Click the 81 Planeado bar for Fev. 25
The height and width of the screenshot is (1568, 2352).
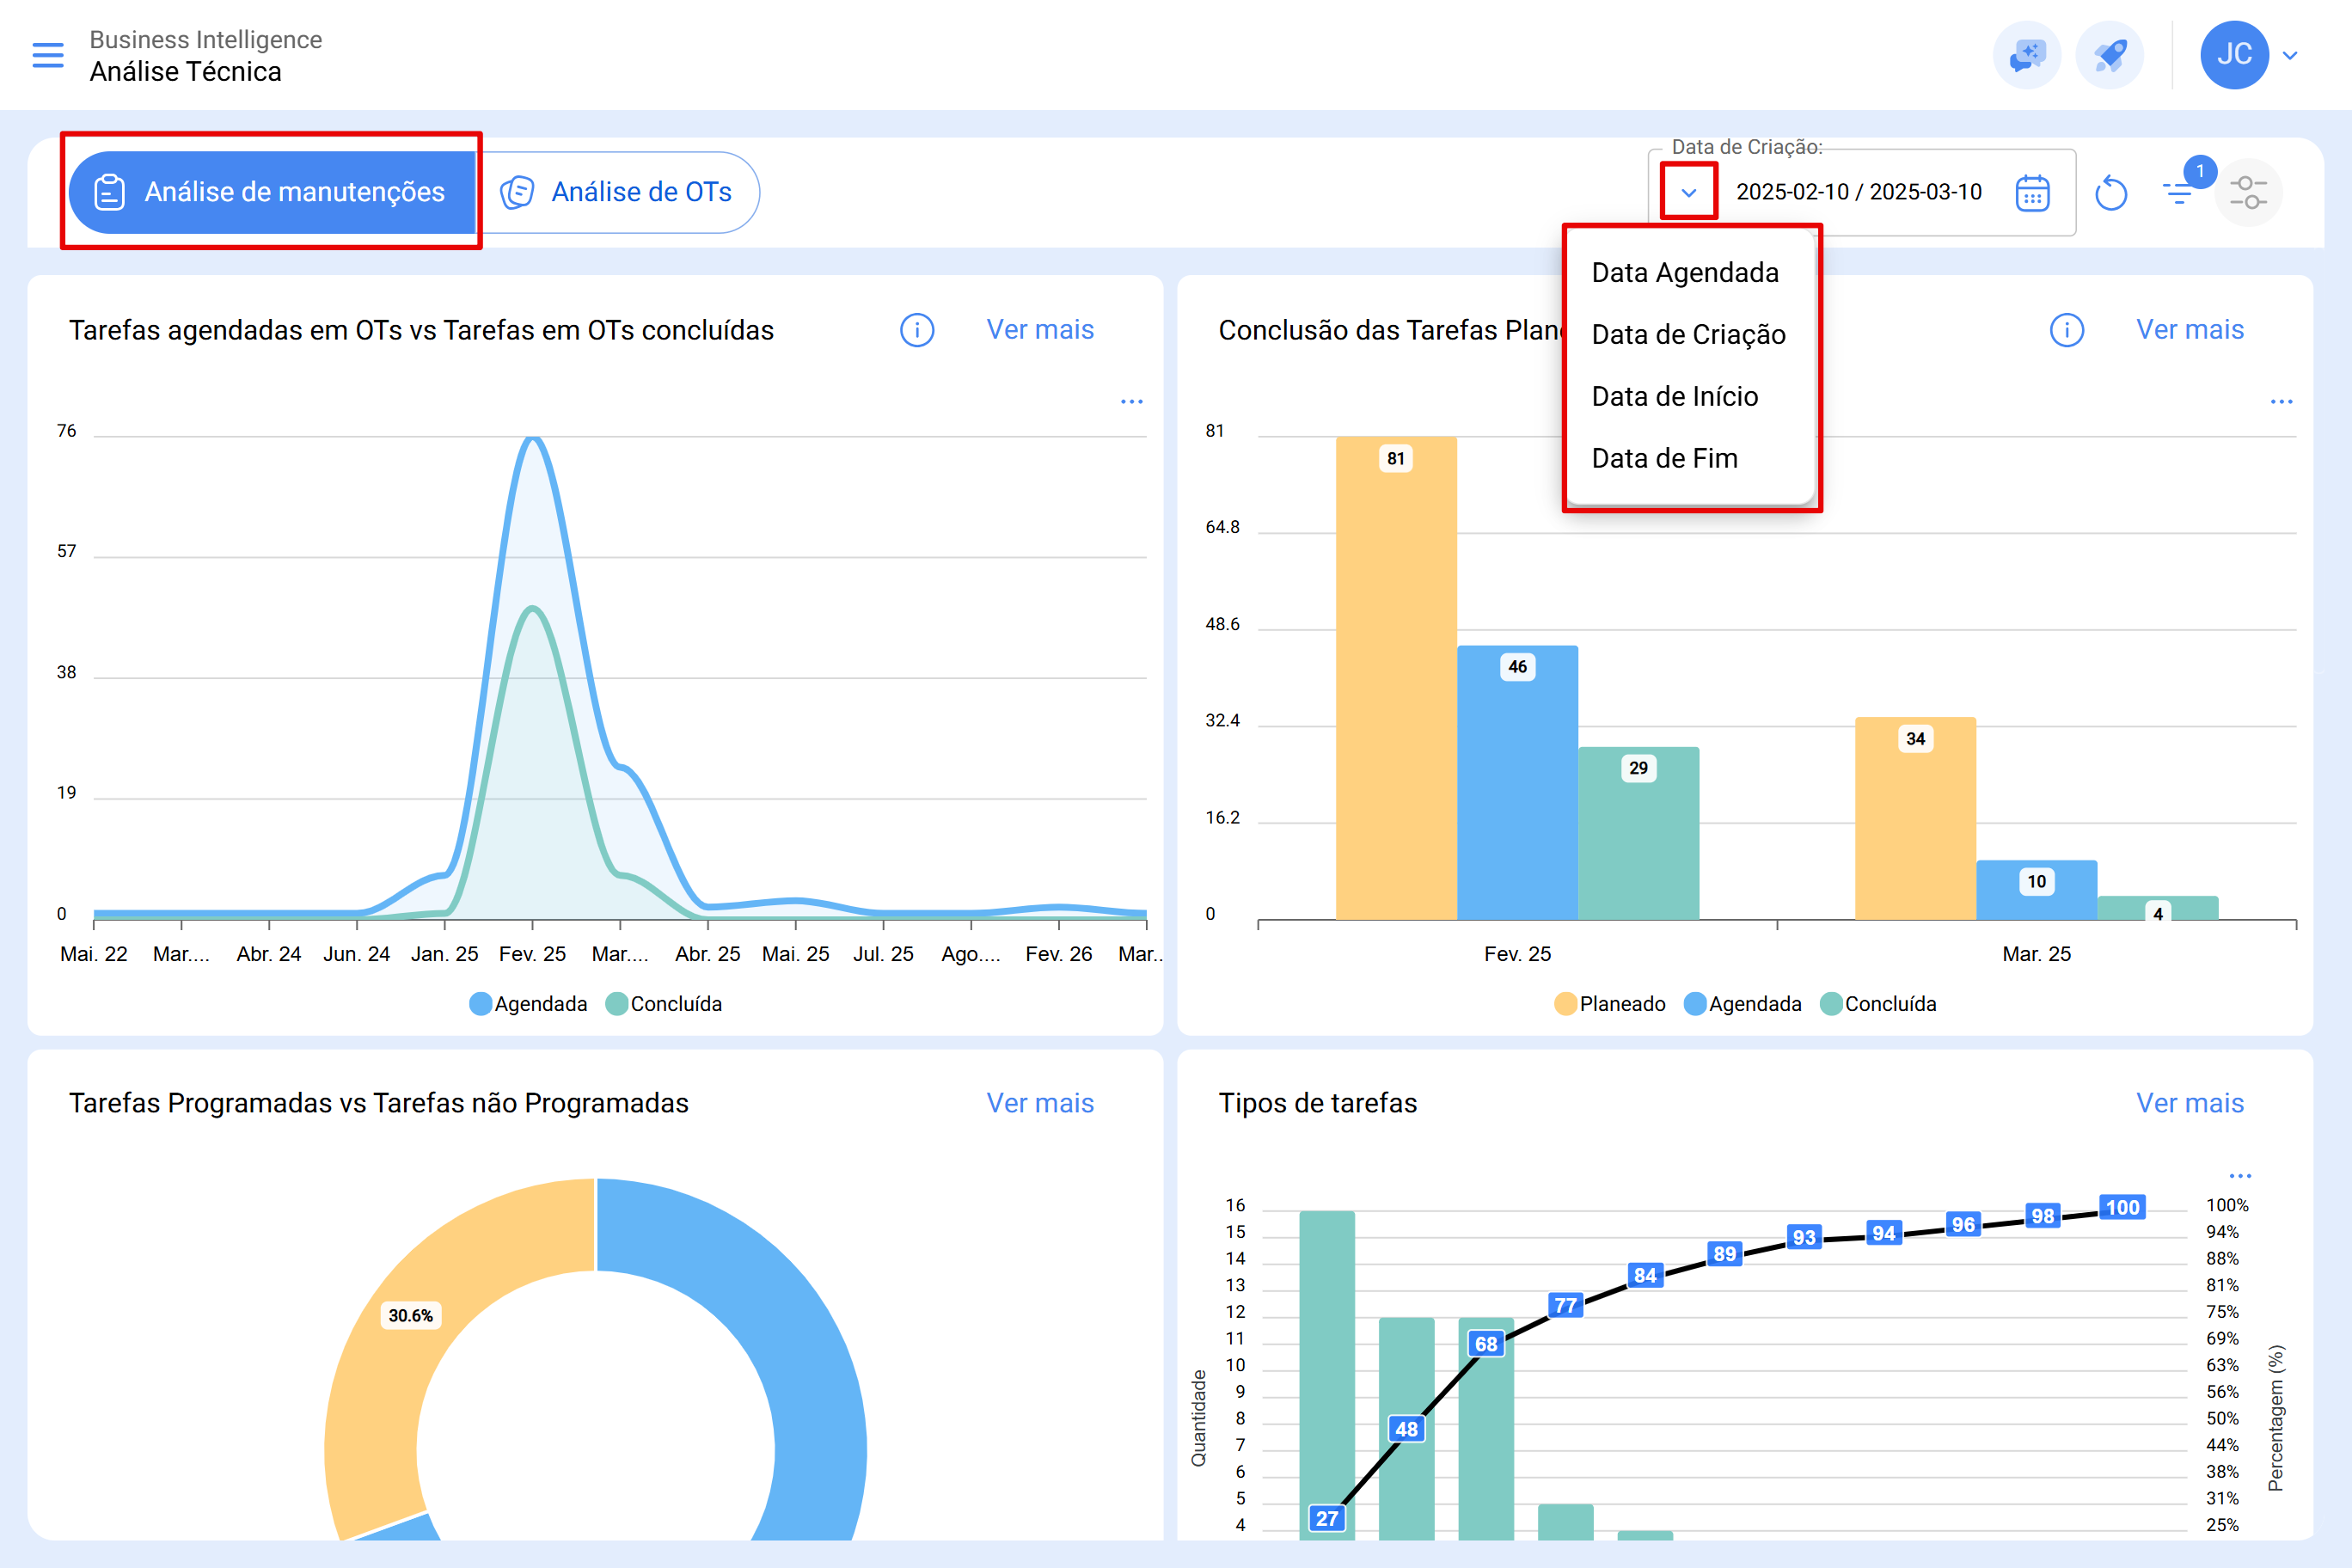[1396, 678]
